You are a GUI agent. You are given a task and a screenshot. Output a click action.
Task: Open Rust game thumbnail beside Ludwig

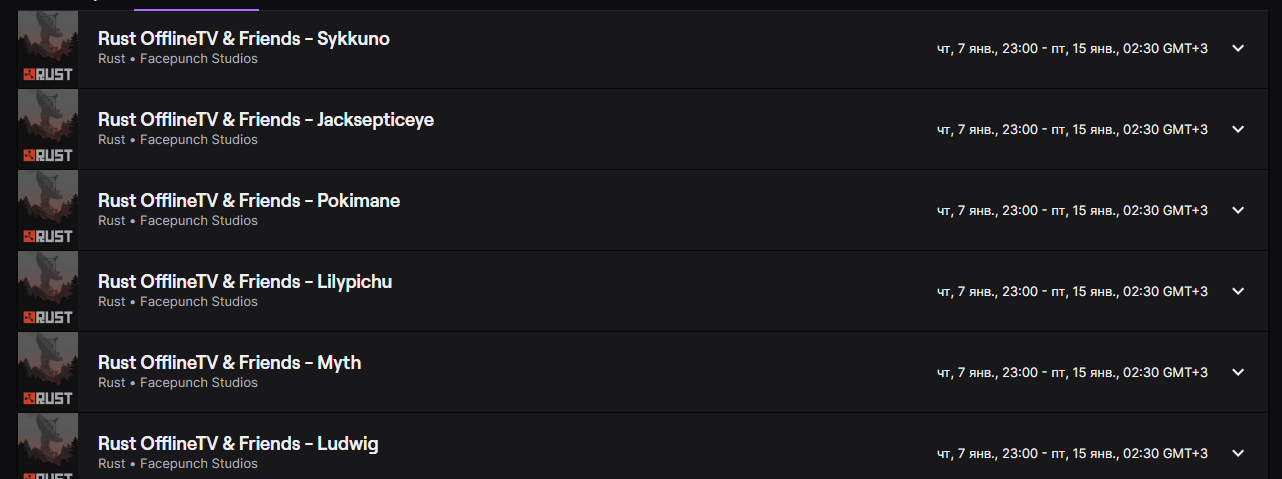click(48, 446)
